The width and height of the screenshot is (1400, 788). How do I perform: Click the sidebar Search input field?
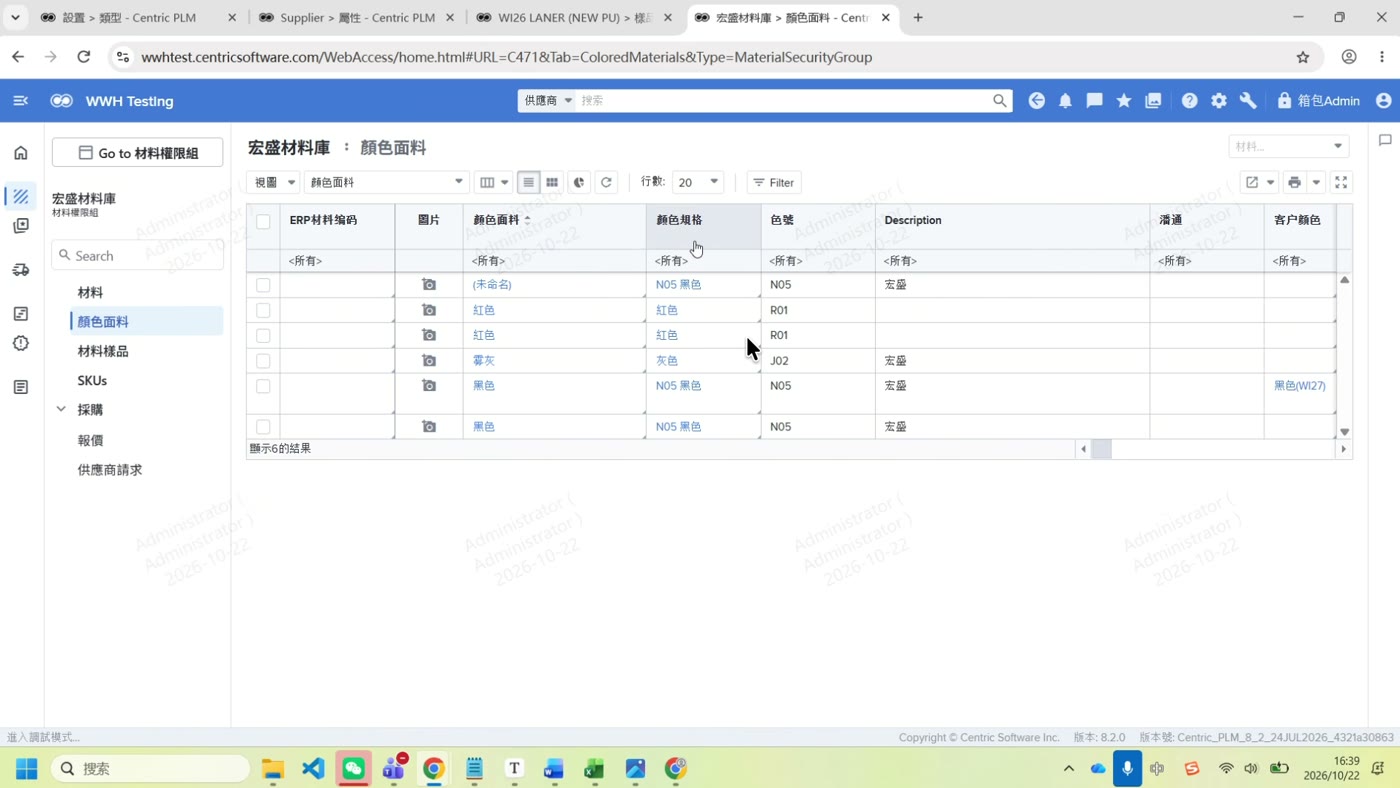(138, 256)
